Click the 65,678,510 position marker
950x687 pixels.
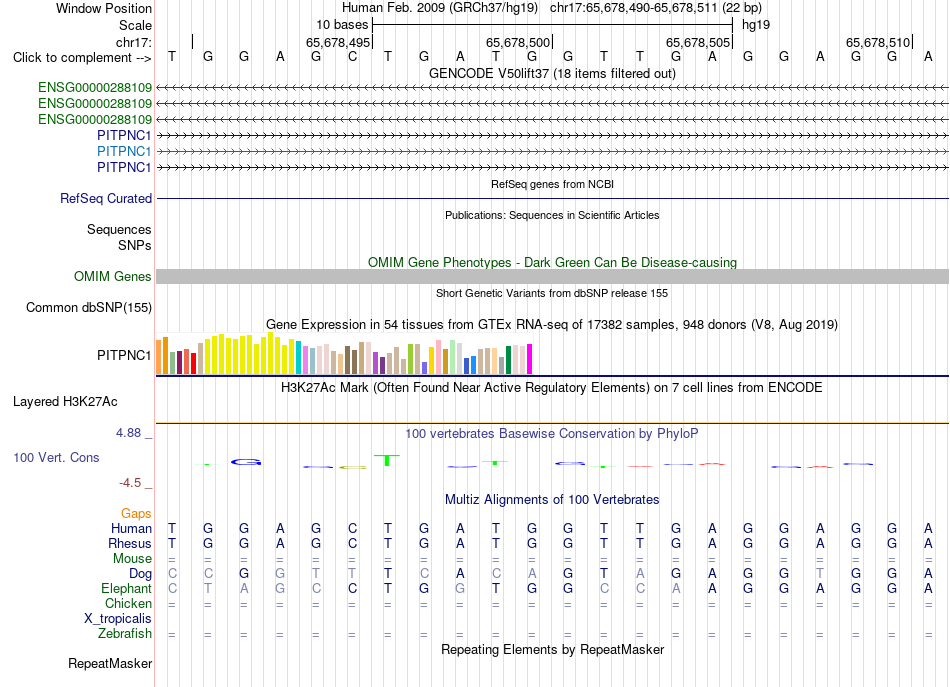pyautogui.click(x=878, y=42)
